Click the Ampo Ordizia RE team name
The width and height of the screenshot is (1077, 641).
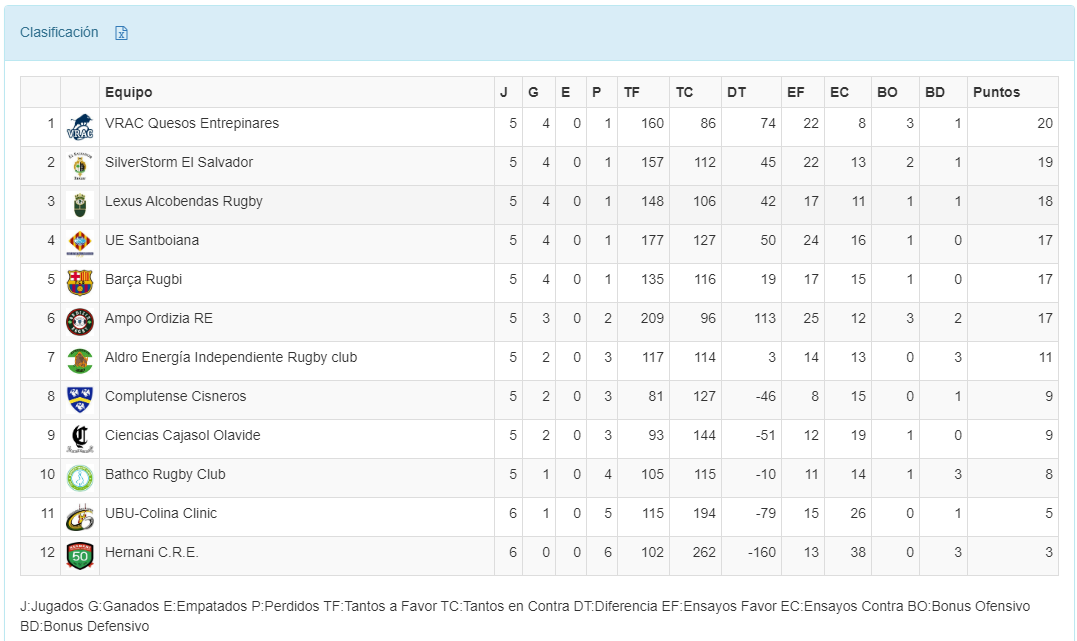pos(159,319)
